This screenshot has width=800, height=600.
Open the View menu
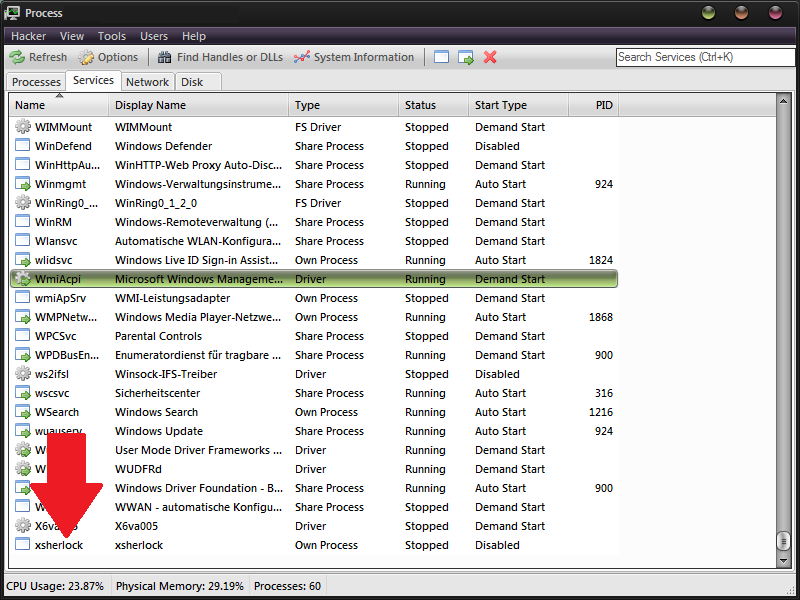pyautogui.click(x=72, y=36)
